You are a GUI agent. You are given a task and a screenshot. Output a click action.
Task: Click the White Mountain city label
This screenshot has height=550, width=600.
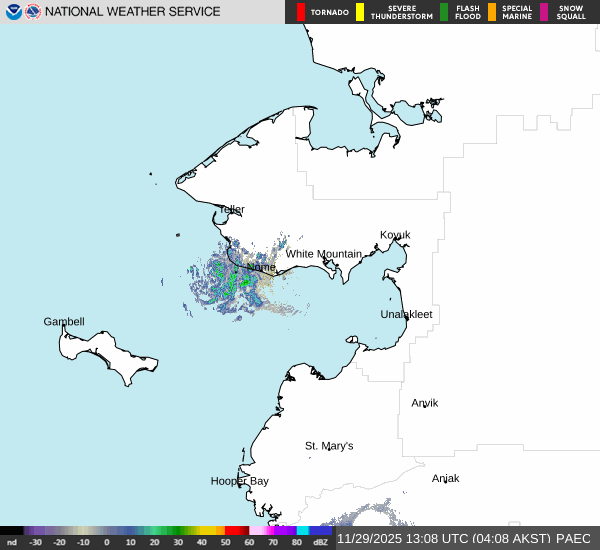[323, 254]
